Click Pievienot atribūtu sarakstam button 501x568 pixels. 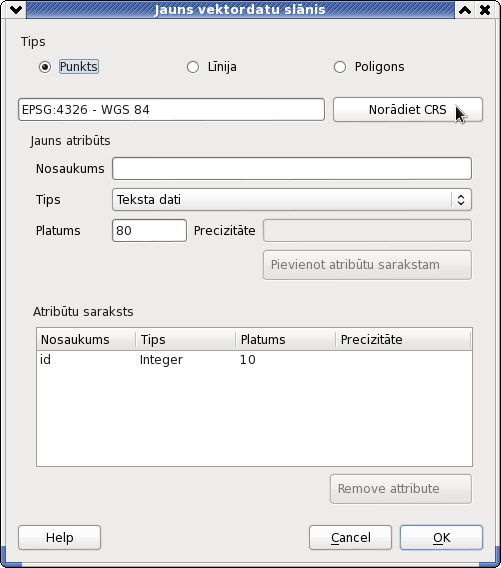pyautogui.click(x=367, y=265)
